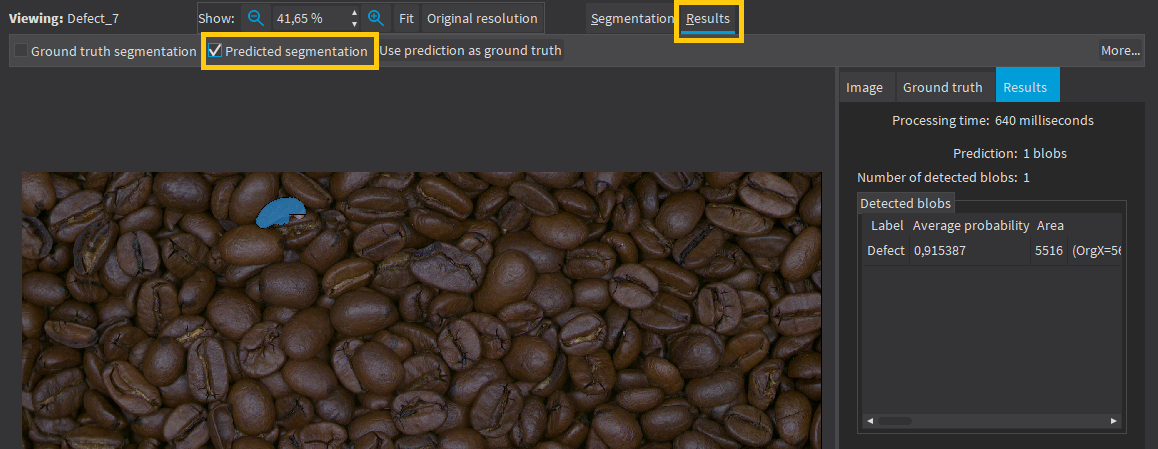Click the zoom out magnifier icon

256,18
